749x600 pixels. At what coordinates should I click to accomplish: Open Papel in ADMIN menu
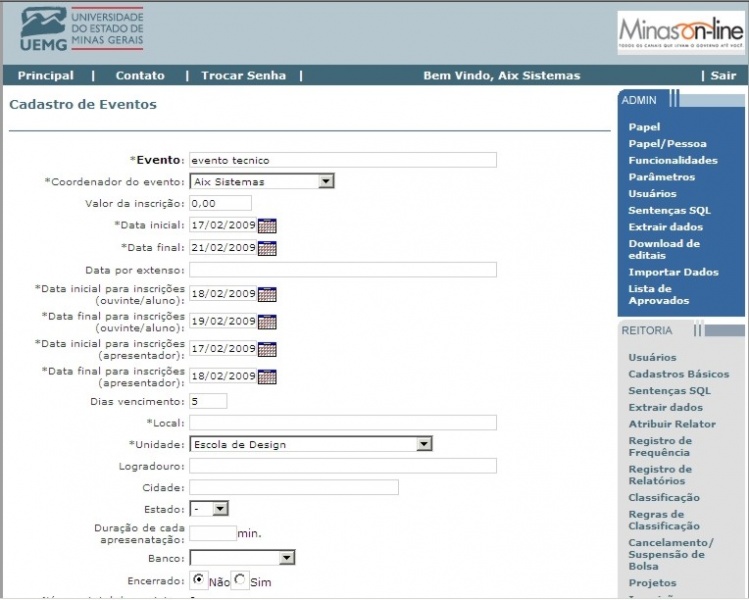click(x=644, y=127)
